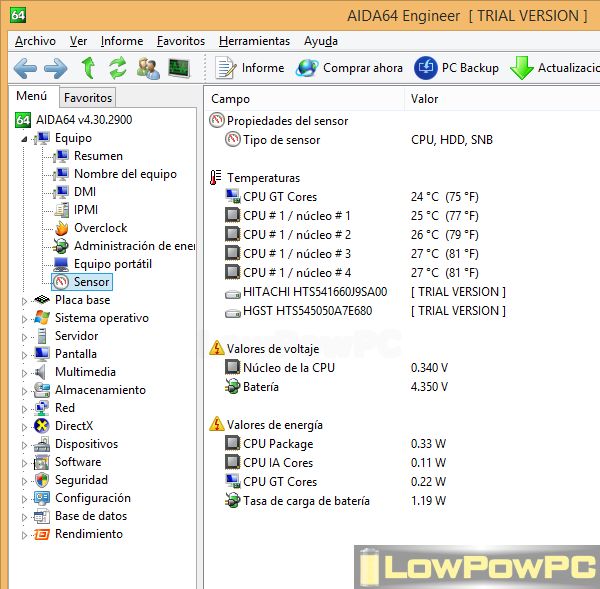
Task: Click the Comprar ahora button
Action: point(349,68)
